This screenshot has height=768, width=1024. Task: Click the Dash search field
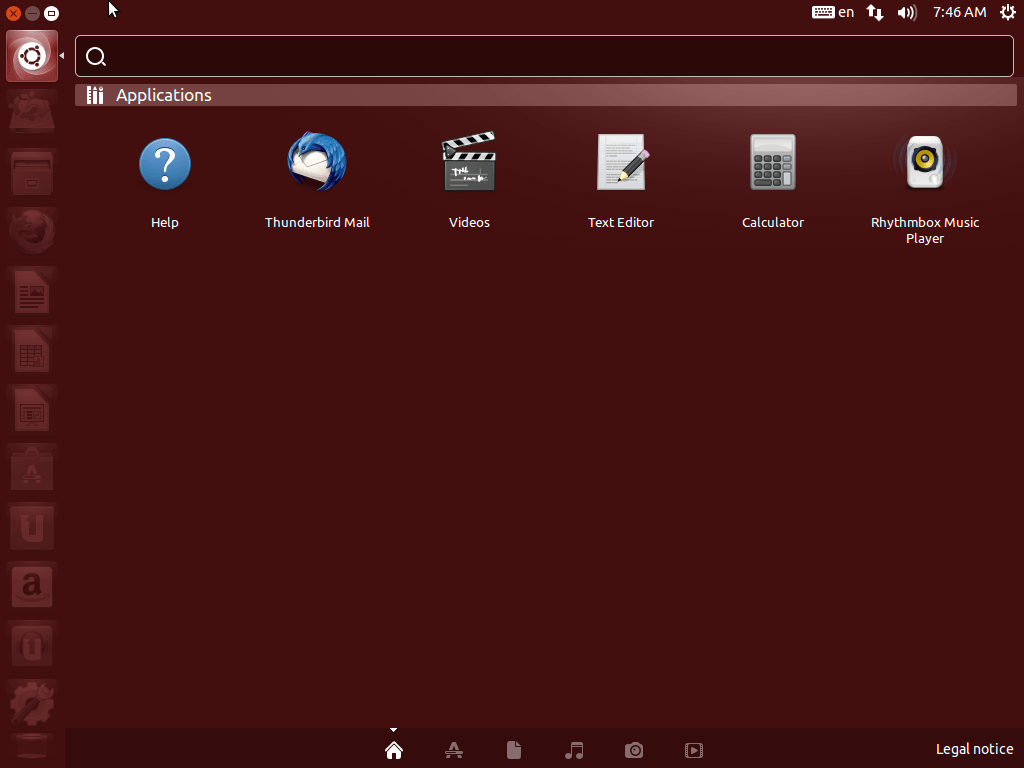(x=545, y=56)
